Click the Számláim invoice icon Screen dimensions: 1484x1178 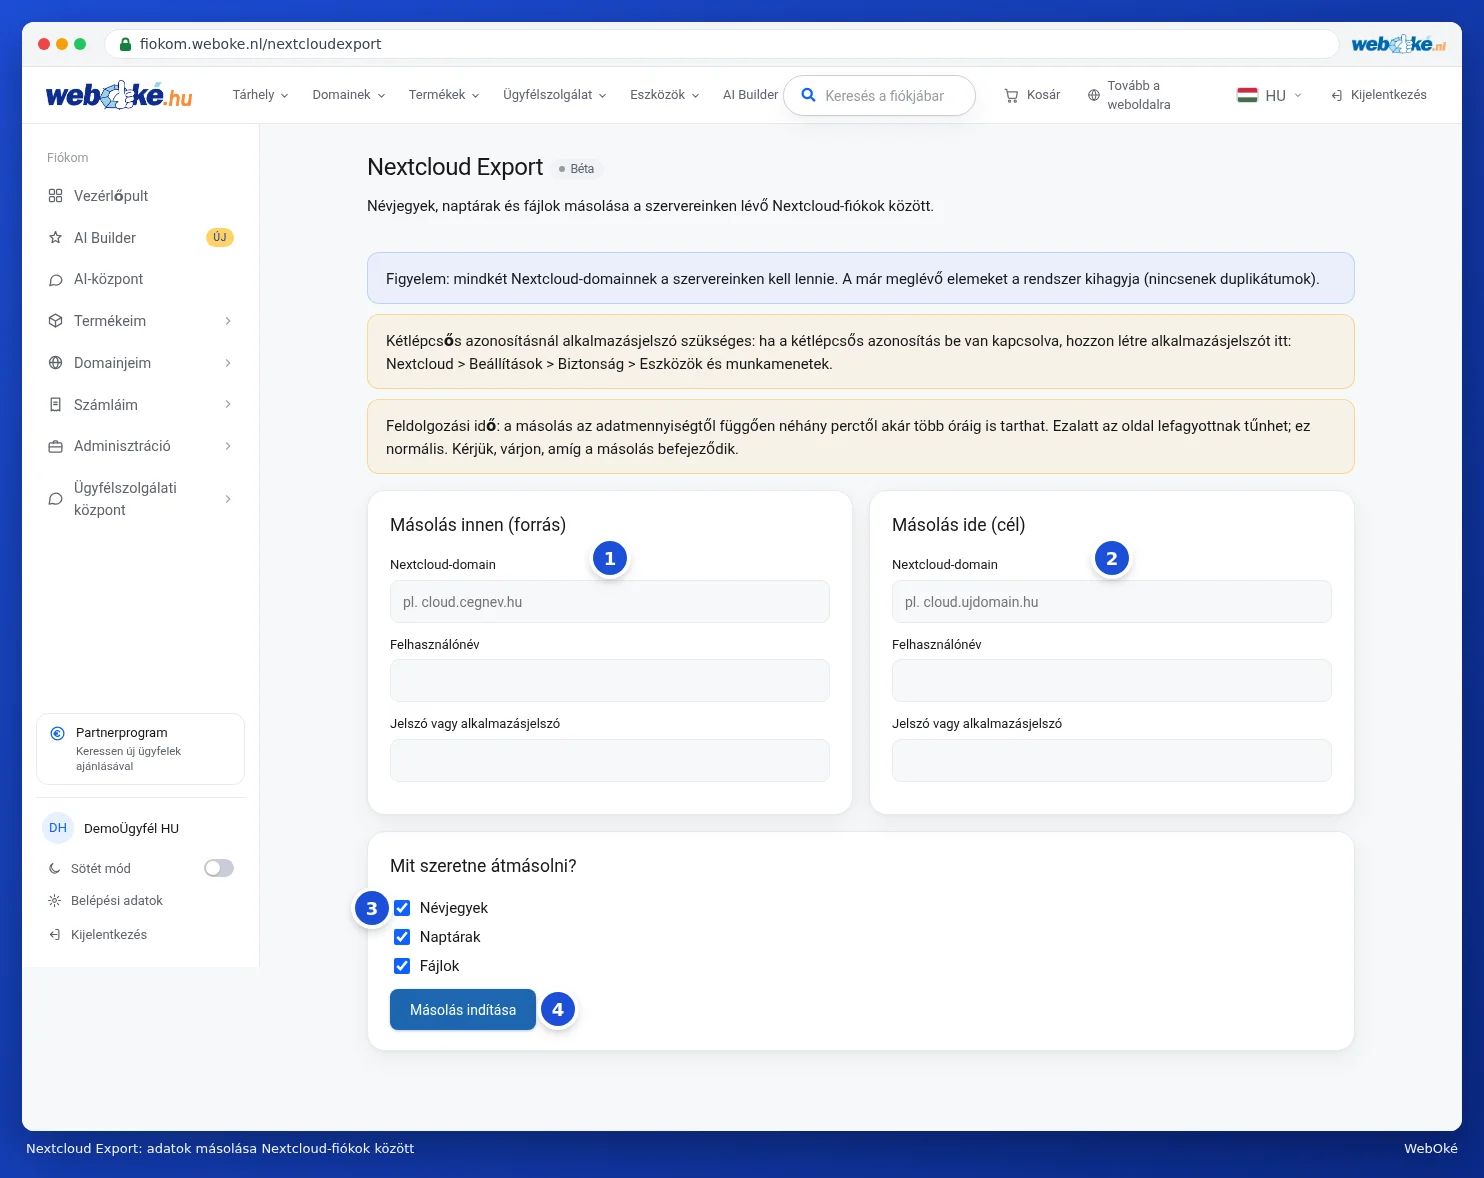55,405
